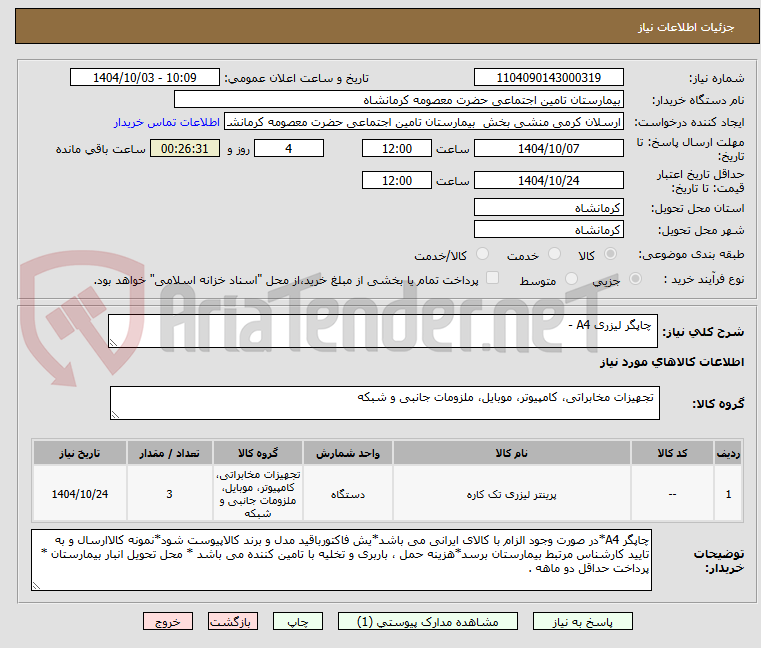Screen dimensions: 761x648
Task: Click the response deadline time 12:00 field
Action: pos(397,149)
